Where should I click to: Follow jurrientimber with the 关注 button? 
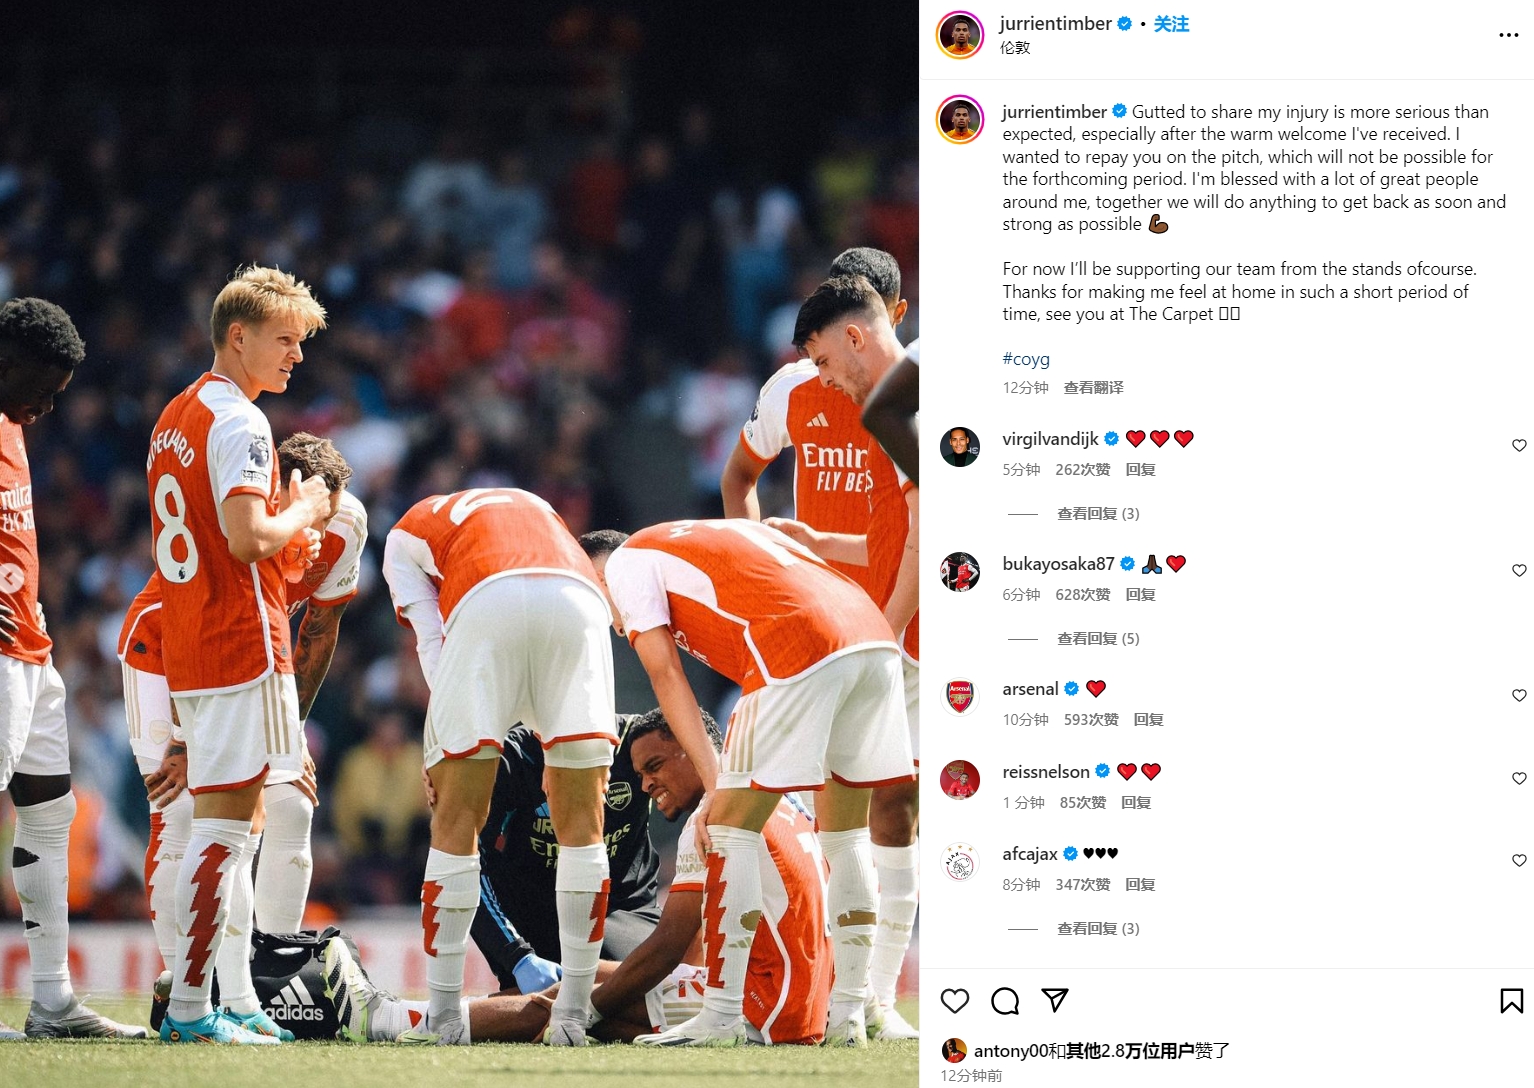tap(1171, 24)
